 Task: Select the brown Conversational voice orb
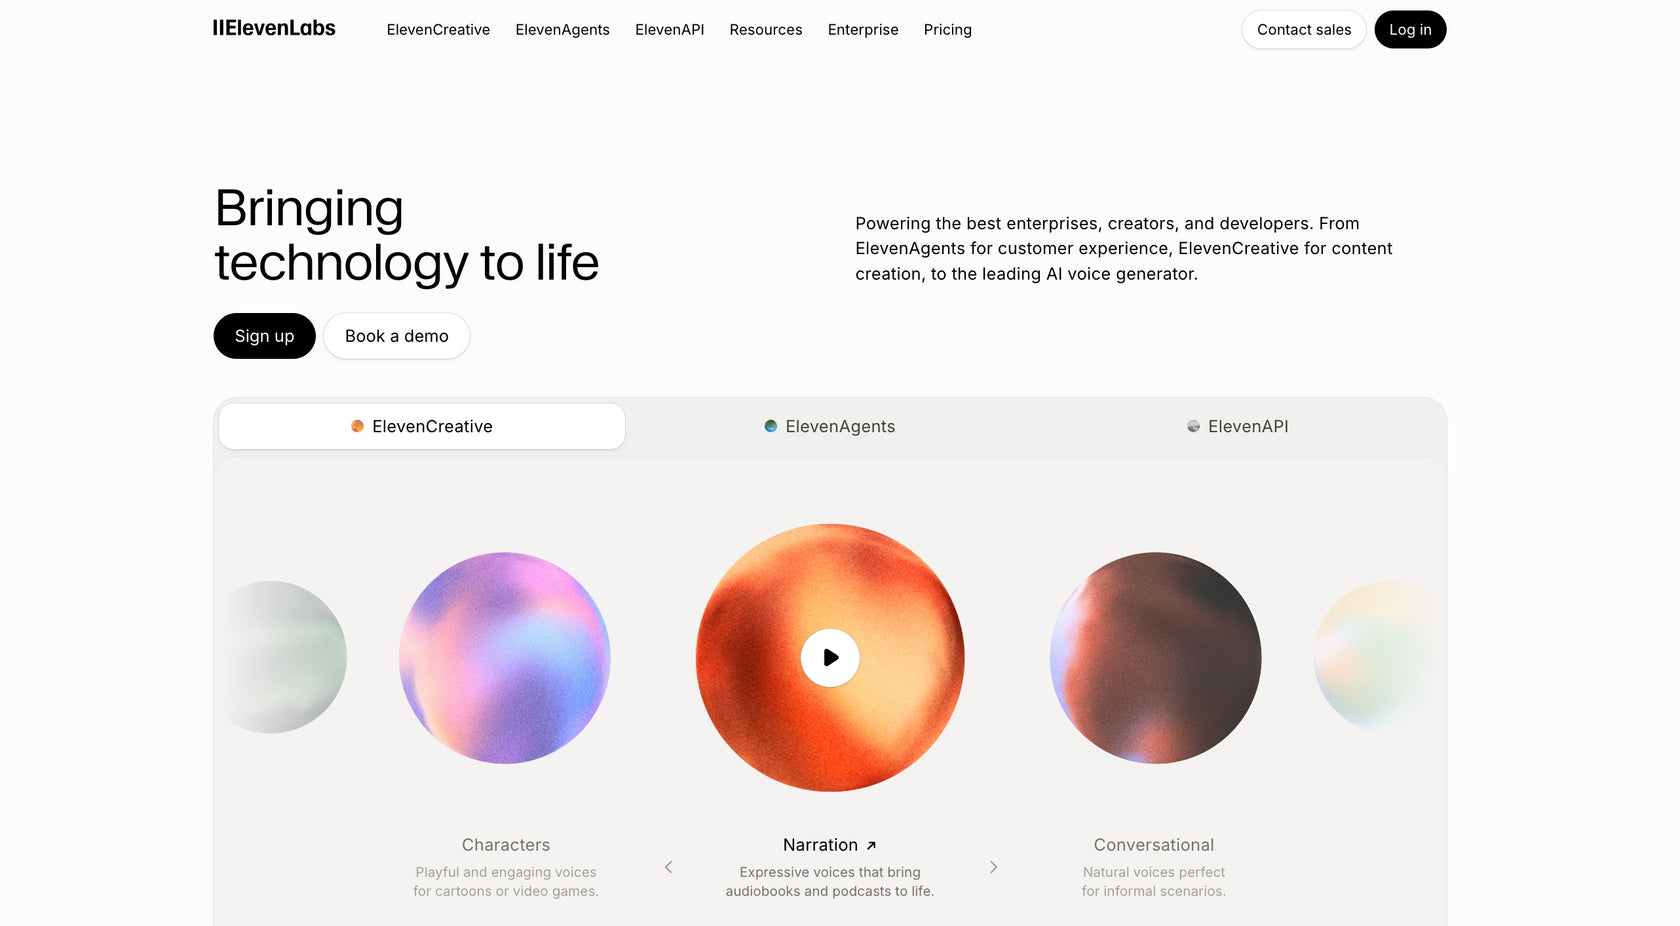(1155, 658)
